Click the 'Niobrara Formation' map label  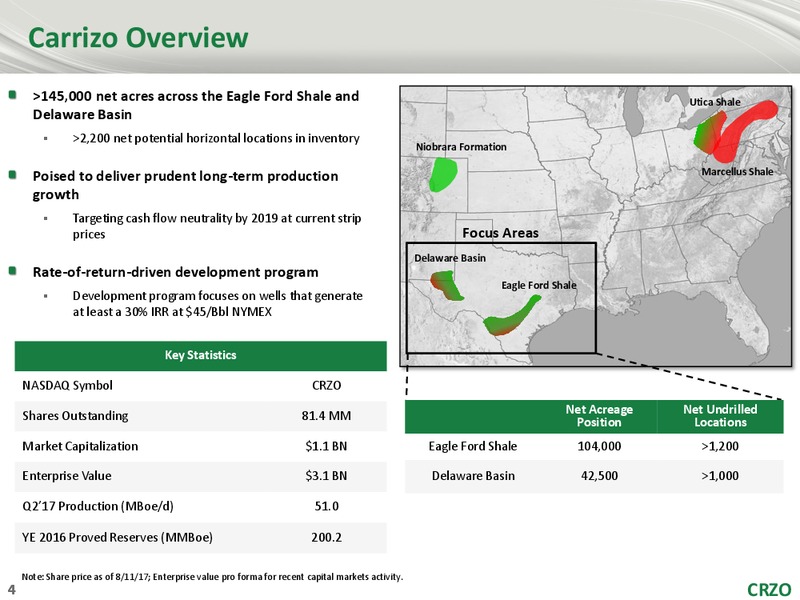pyautogui.click(x=461, y=147)
